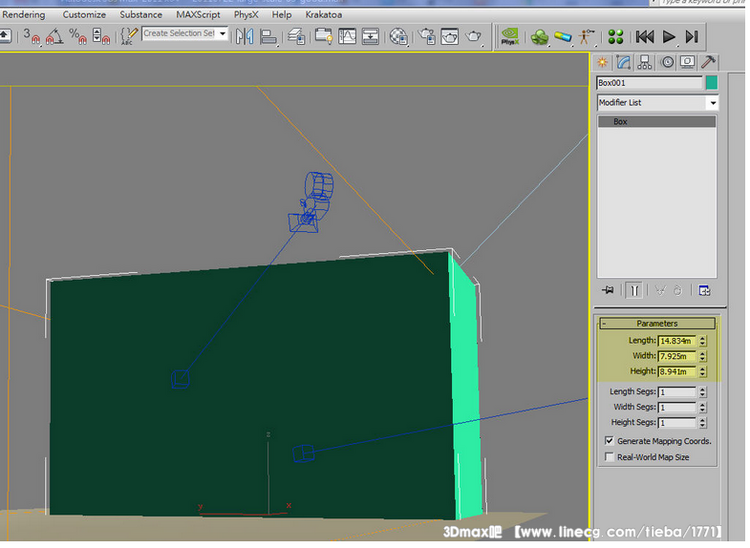Jump to the start of the animation

click(x=645, y=37)
